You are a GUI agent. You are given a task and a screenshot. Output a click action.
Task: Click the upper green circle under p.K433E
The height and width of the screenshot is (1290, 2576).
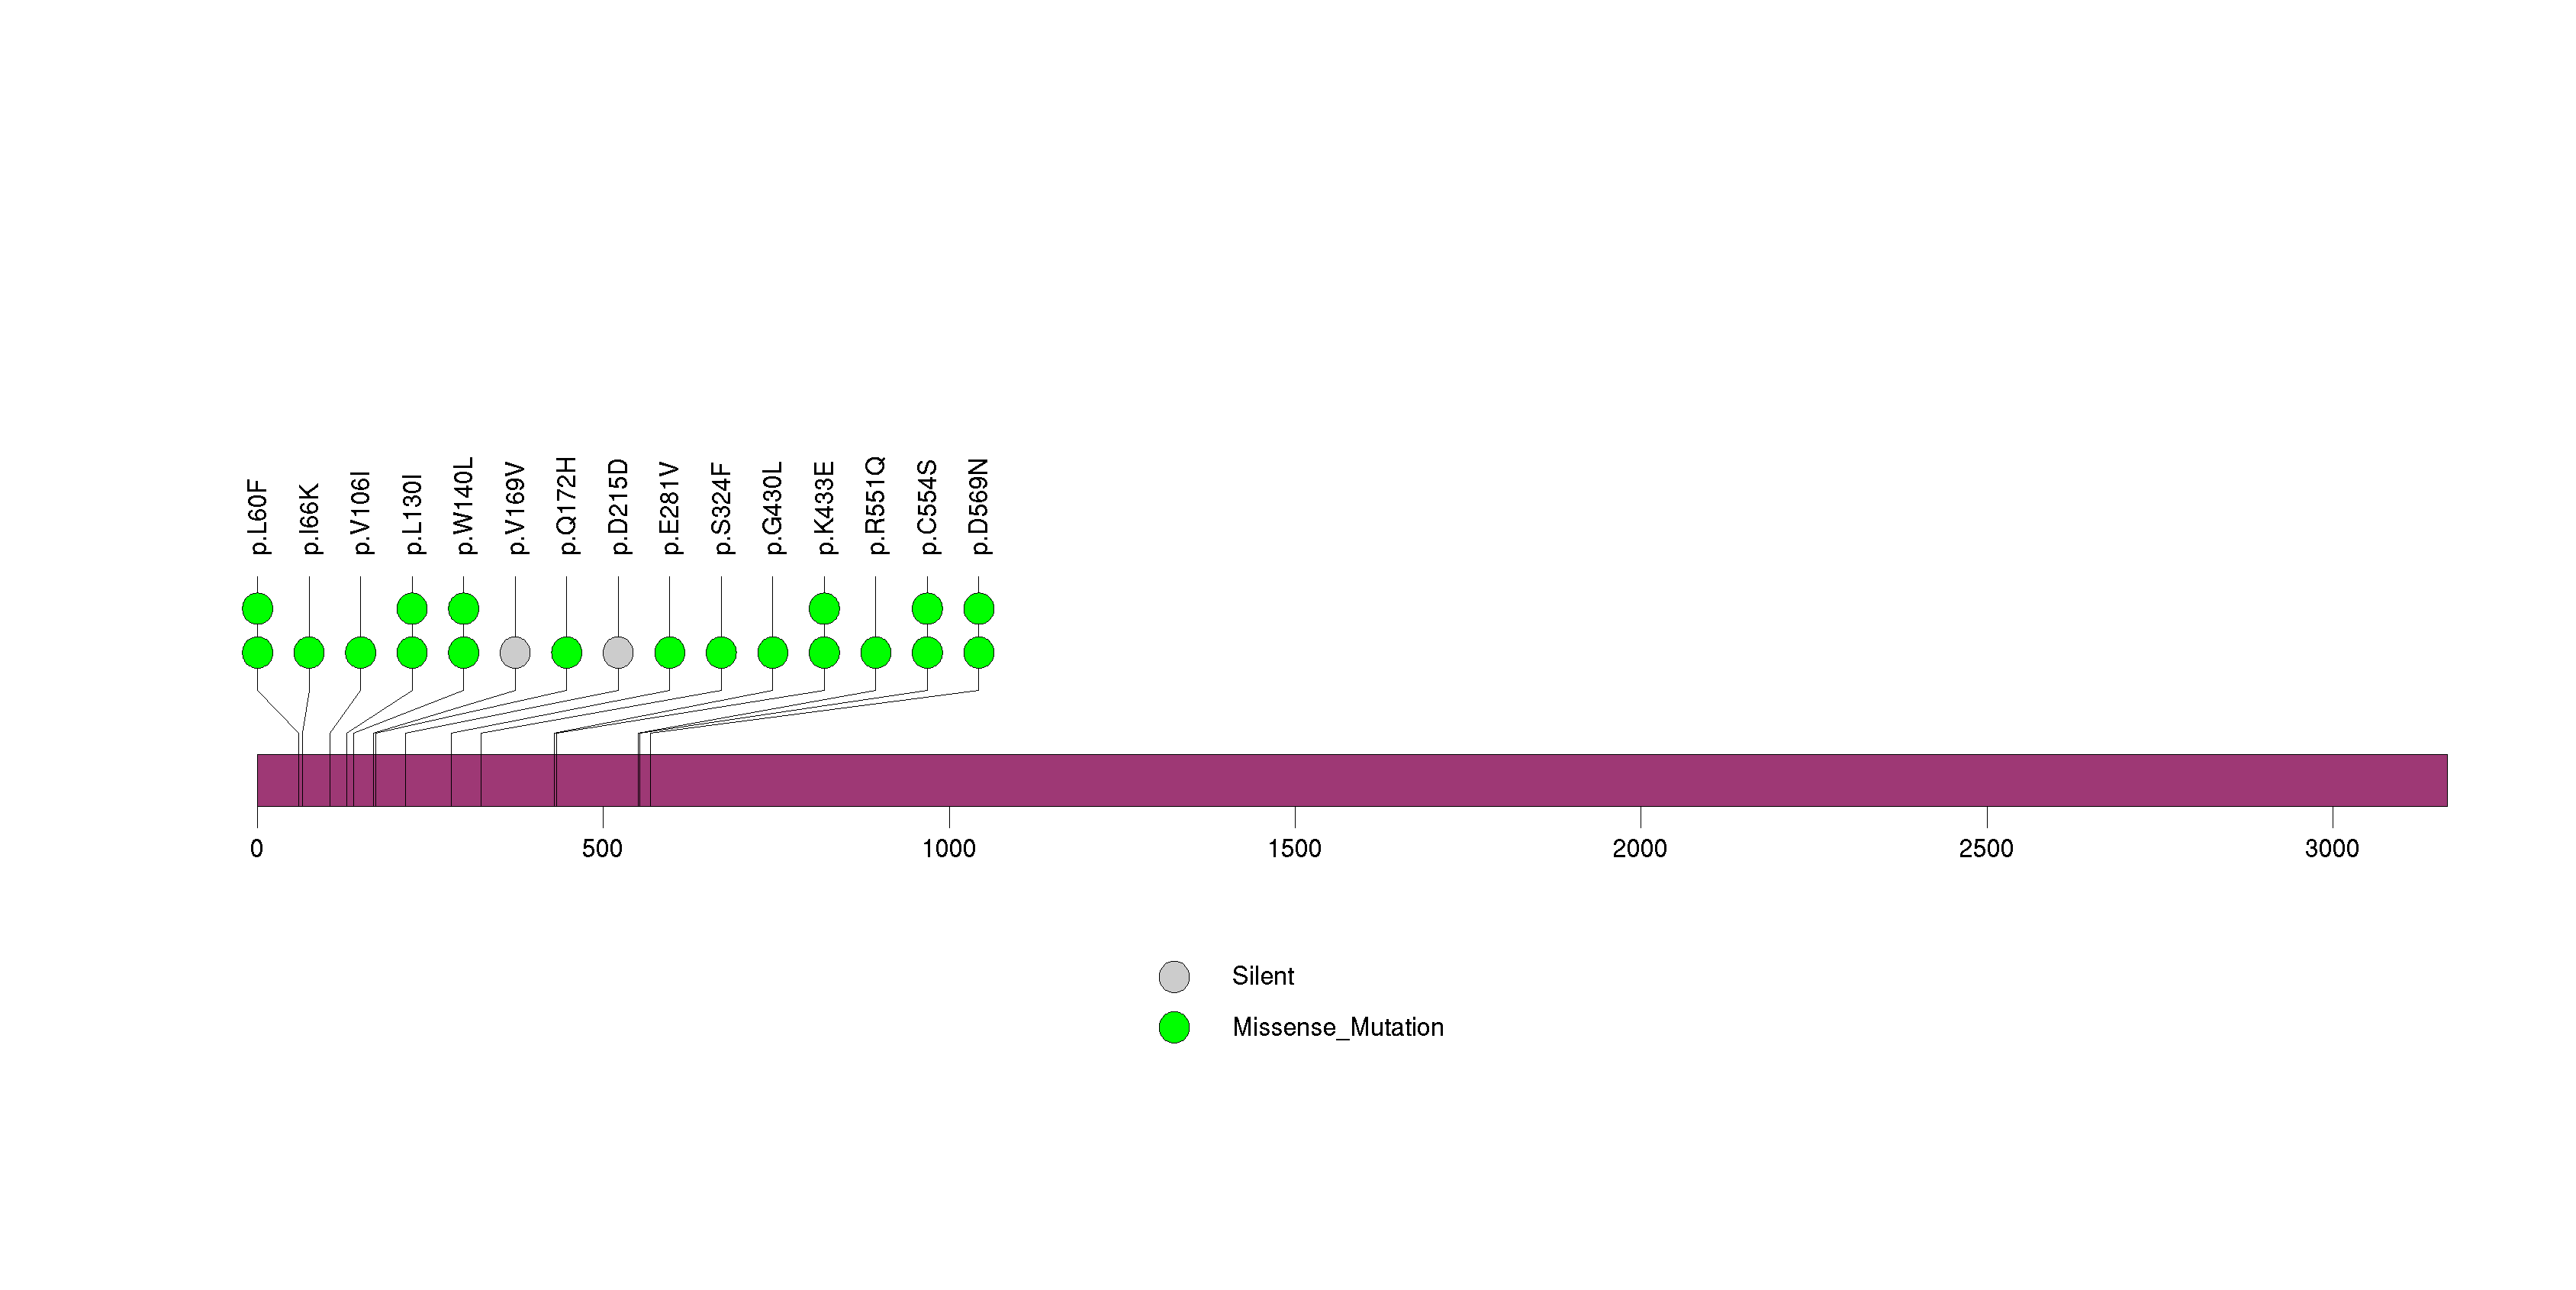click(824, 608)
